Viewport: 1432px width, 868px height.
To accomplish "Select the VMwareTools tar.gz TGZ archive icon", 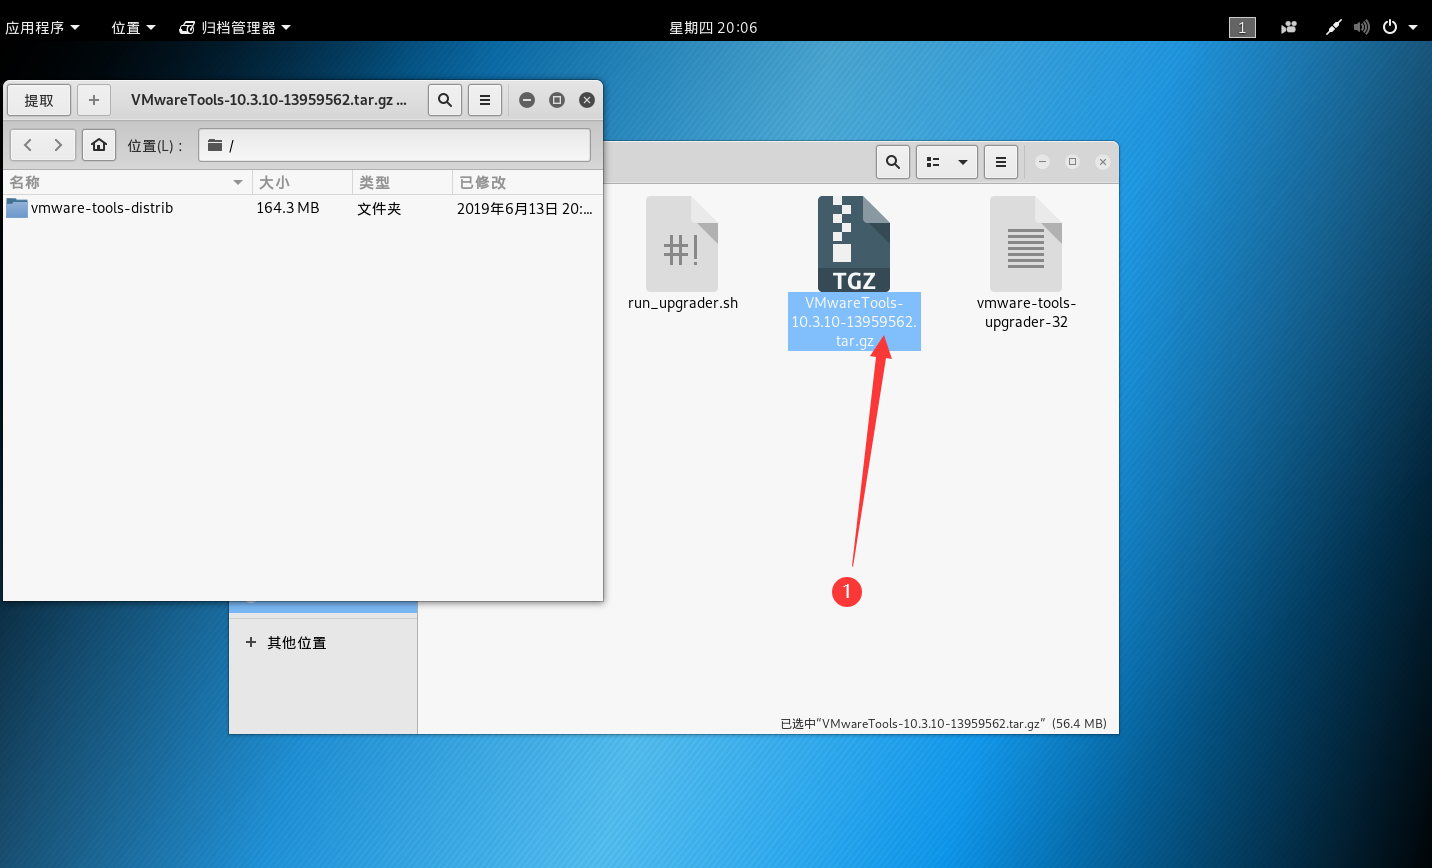I will 854,244.
